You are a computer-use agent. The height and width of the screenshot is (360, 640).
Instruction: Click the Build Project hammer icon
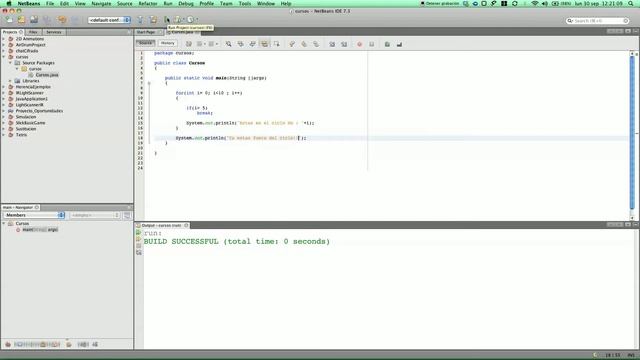pyautogui.click(x=140, y=20)
